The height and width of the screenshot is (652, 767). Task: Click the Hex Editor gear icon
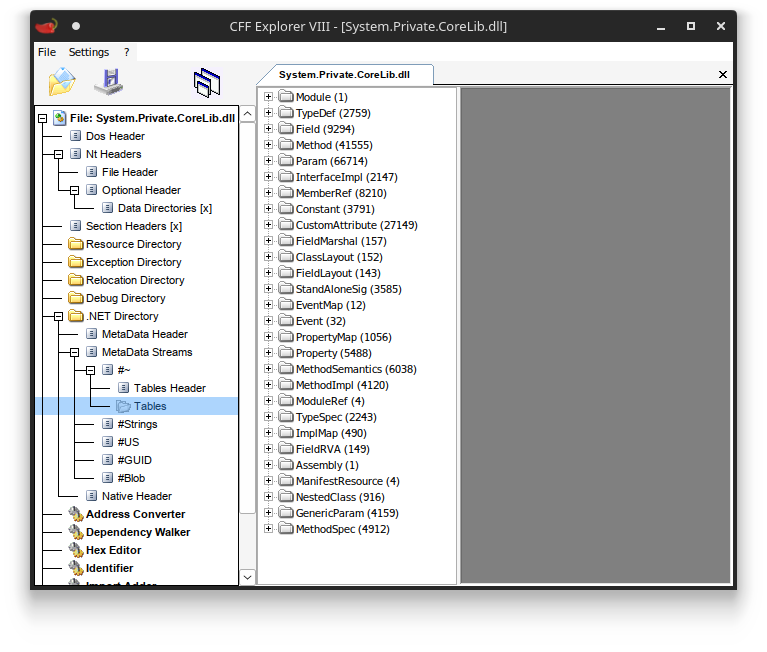[x=76, y=550]
